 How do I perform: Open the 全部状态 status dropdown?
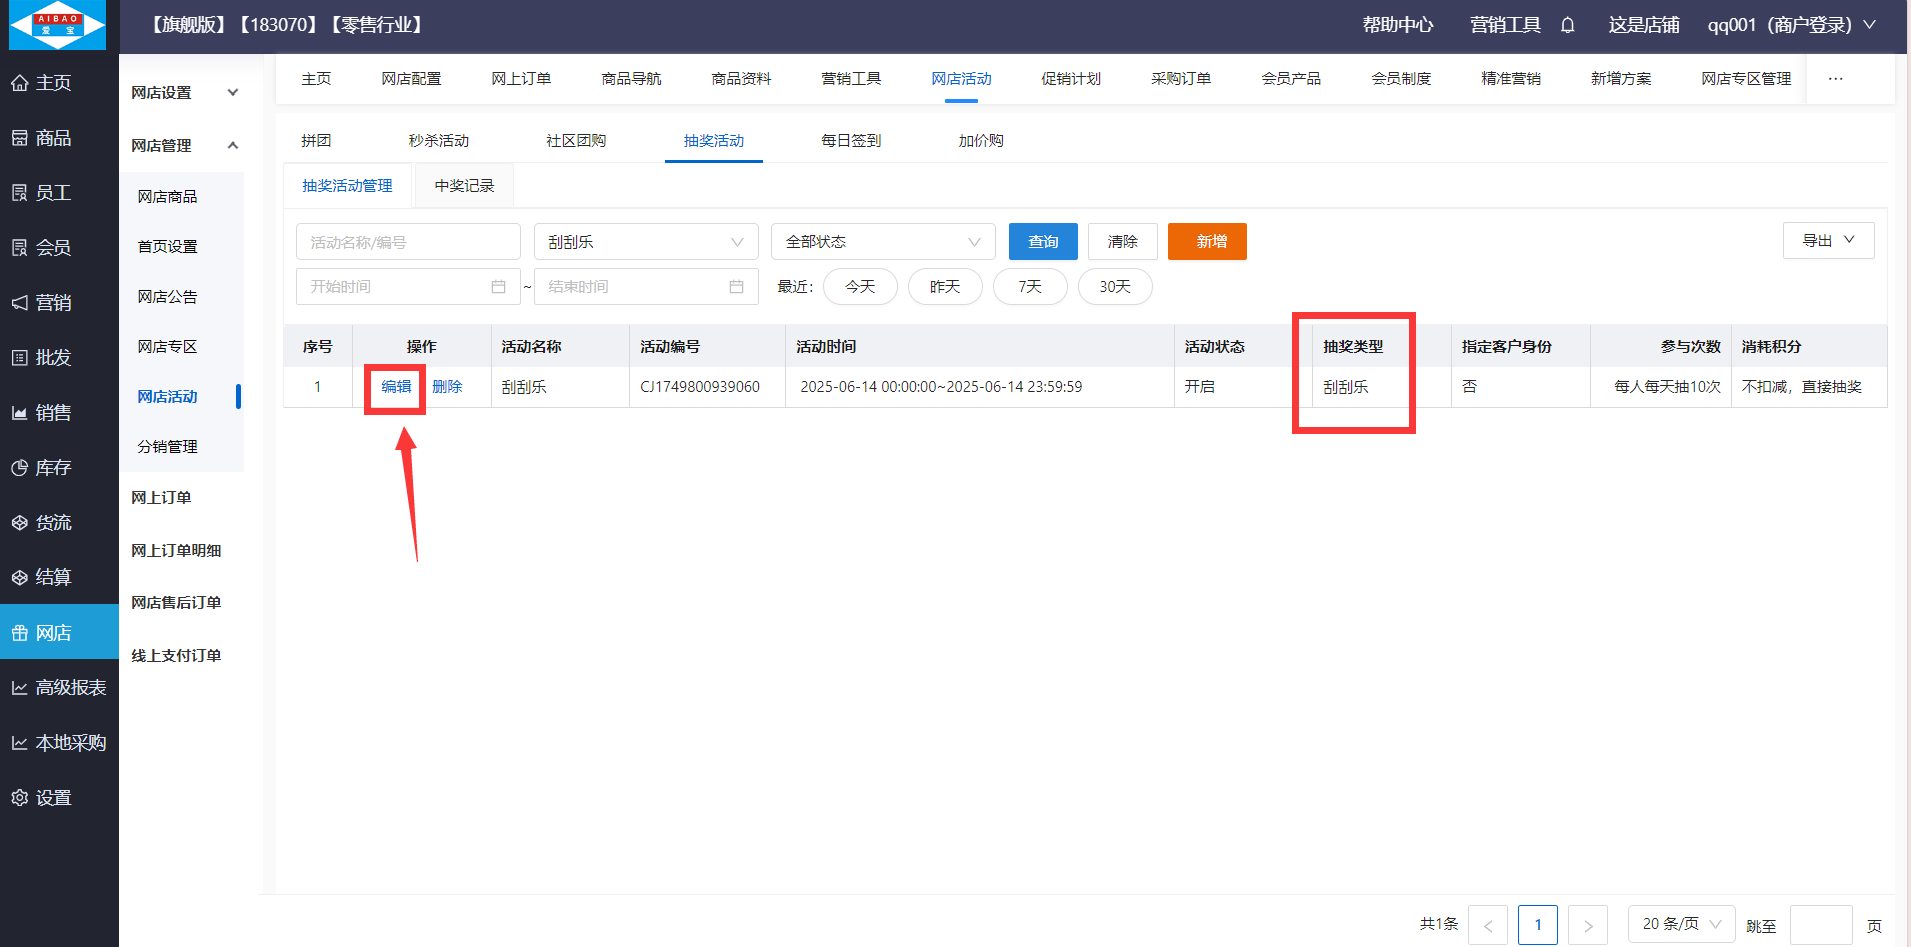tap(882, 242)
